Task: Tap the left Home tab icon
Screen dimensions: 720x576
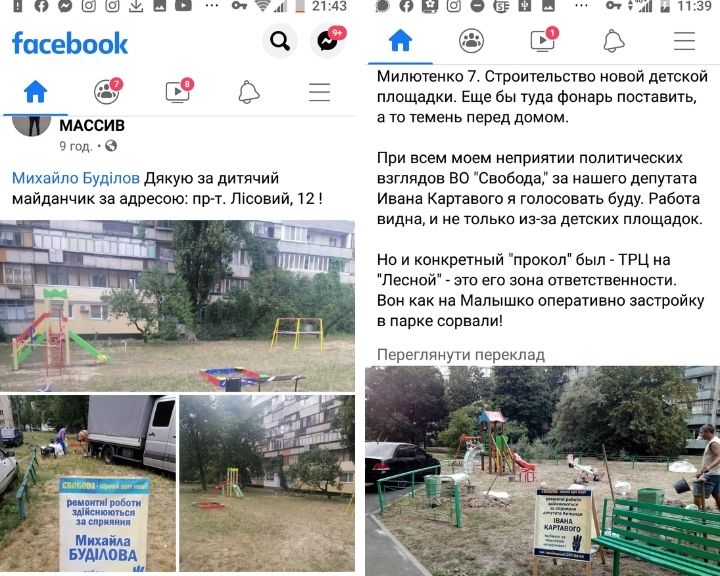Action: tap(35, 91)
